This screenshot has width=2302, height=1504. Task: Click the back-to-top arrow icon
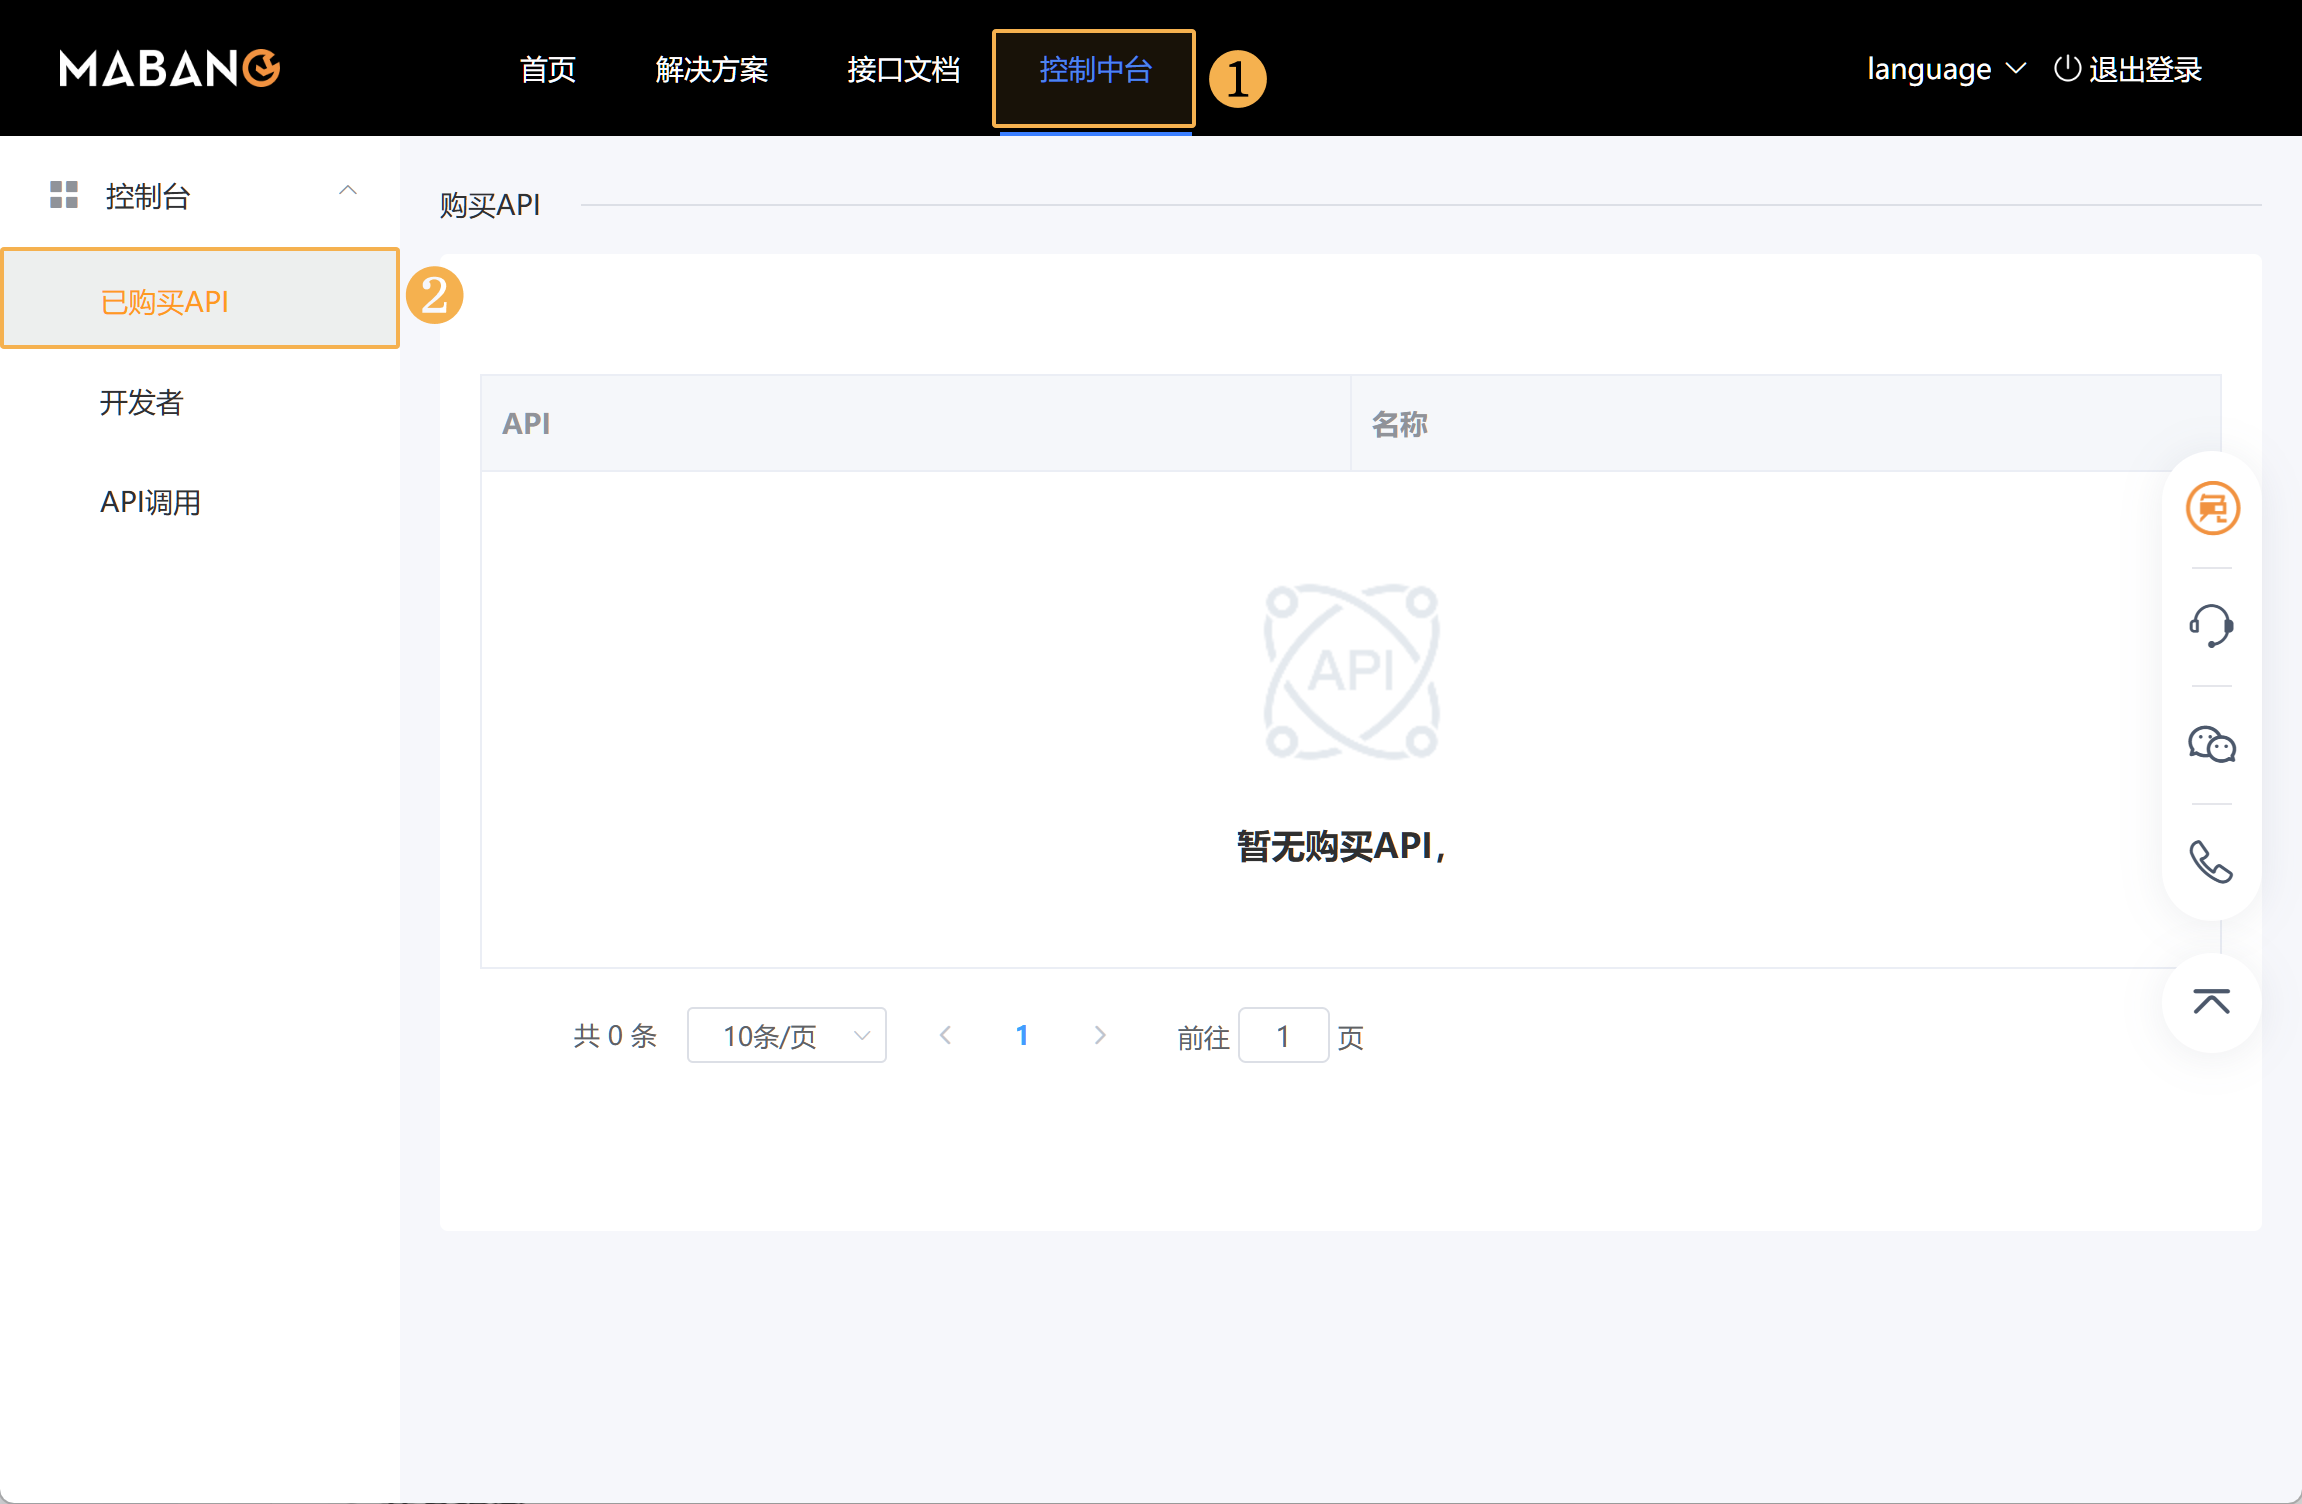tap(2212, 1001)
